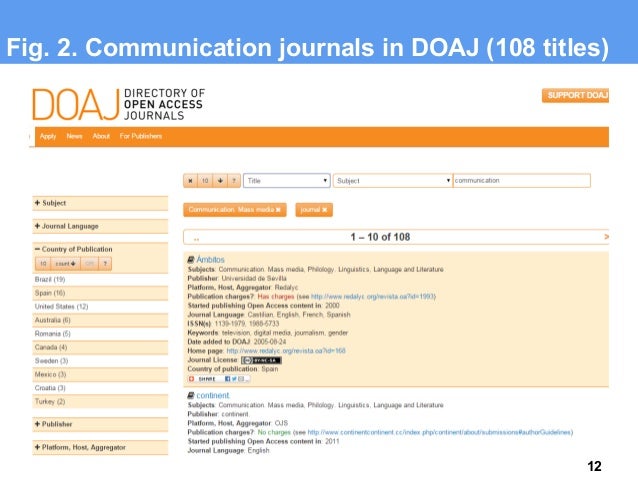
Task: Expand the Platform, Host, Aggregator facet
Action: pos(100,447)
